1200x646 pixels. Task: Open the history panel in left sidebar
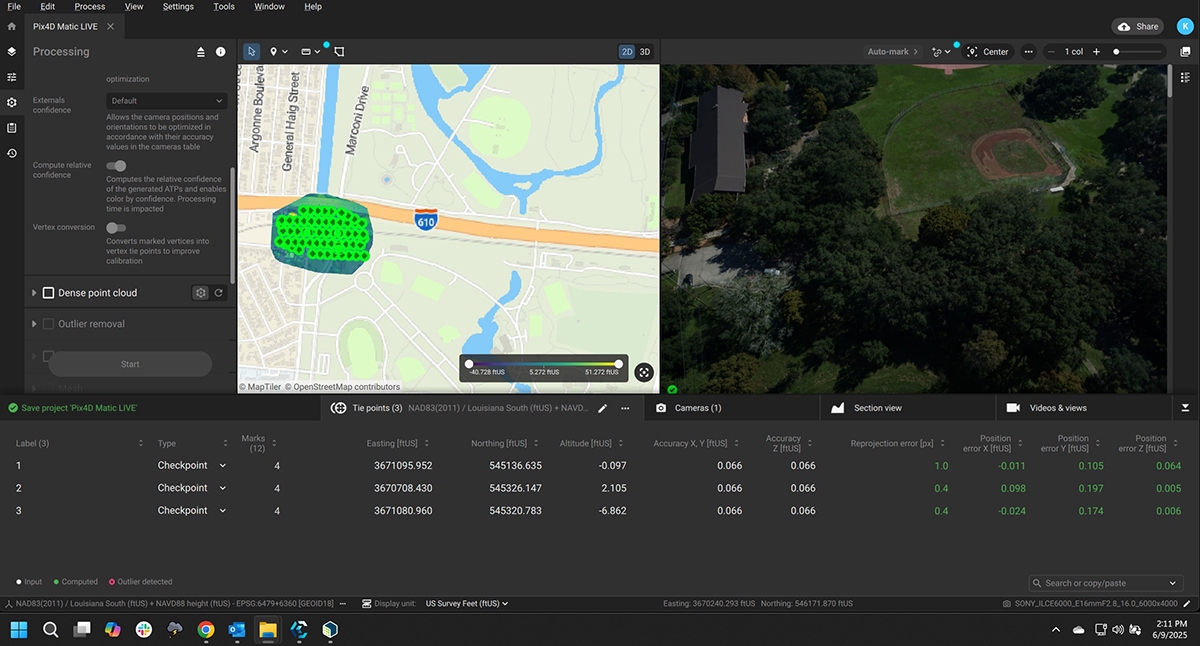[12, 153]
